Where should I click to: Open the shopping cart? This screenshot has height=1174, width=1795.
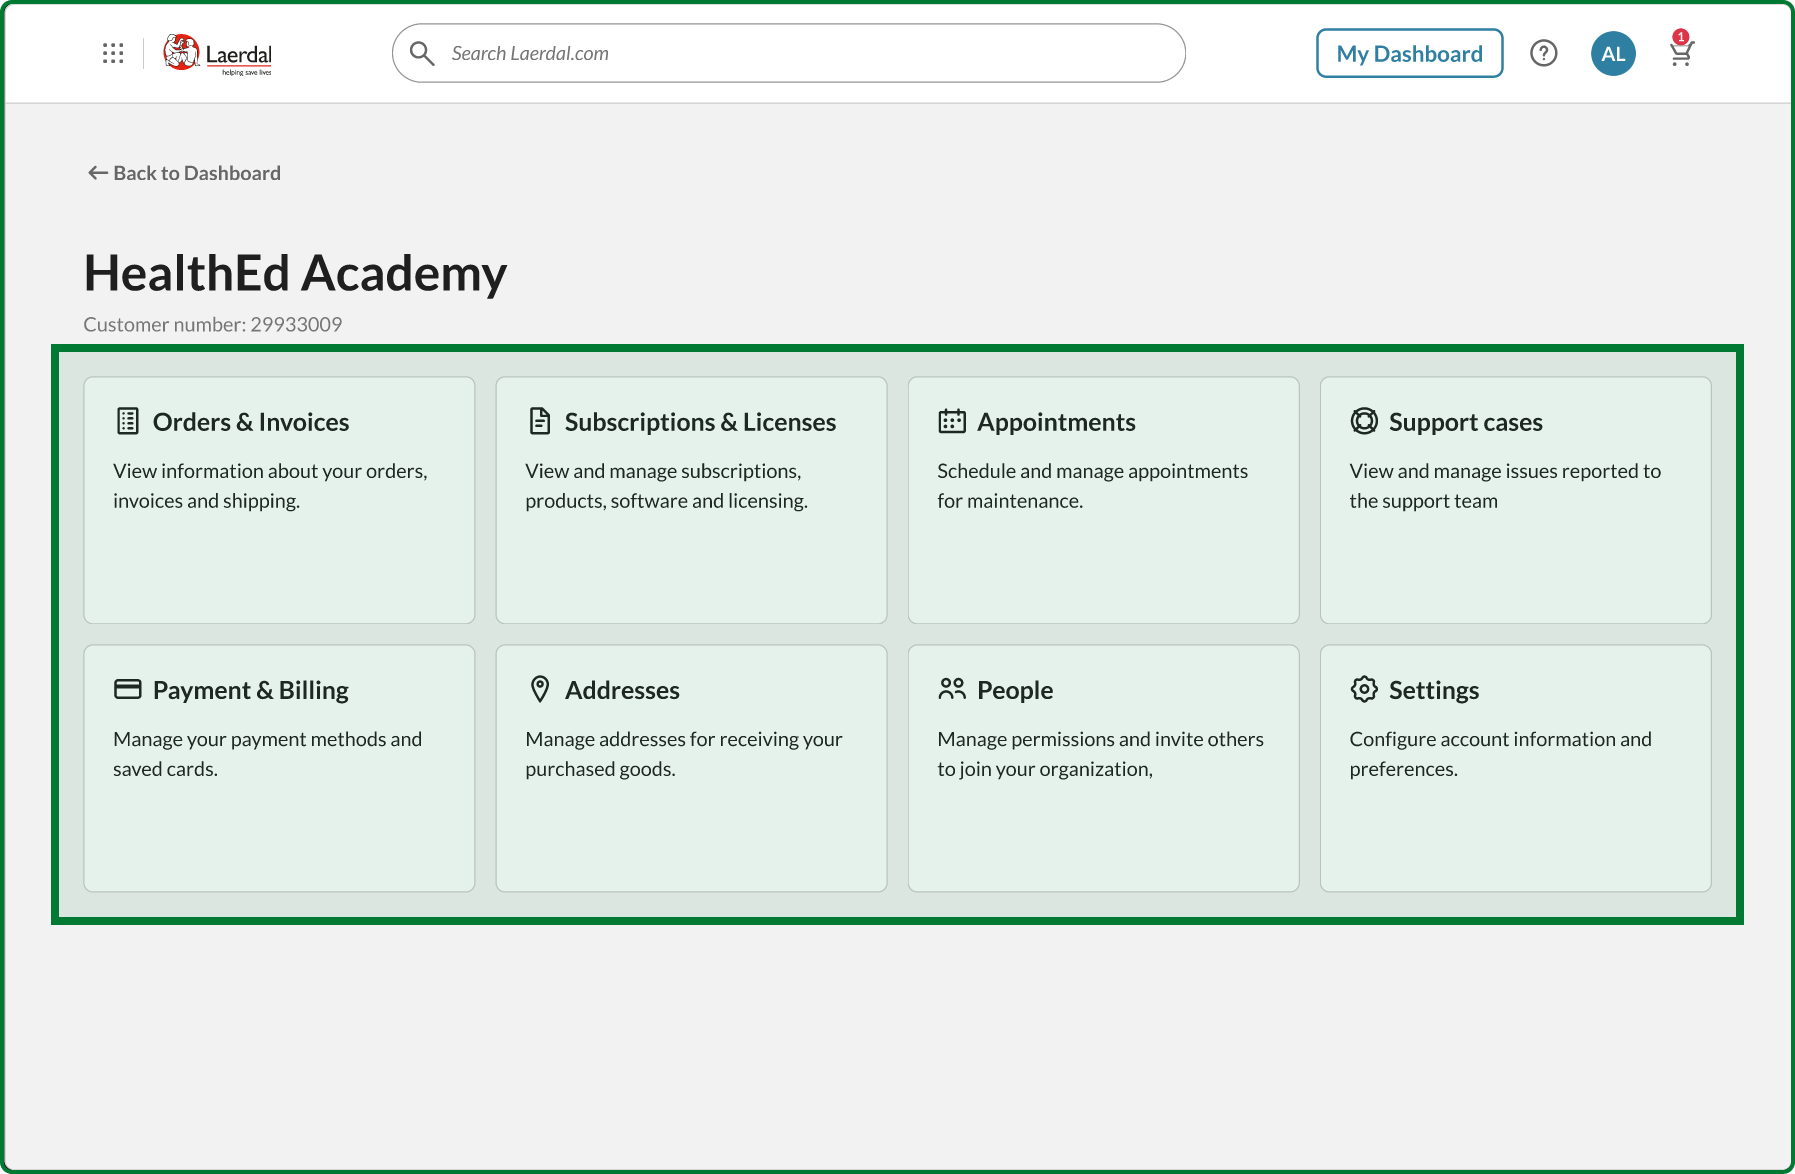1681,52
